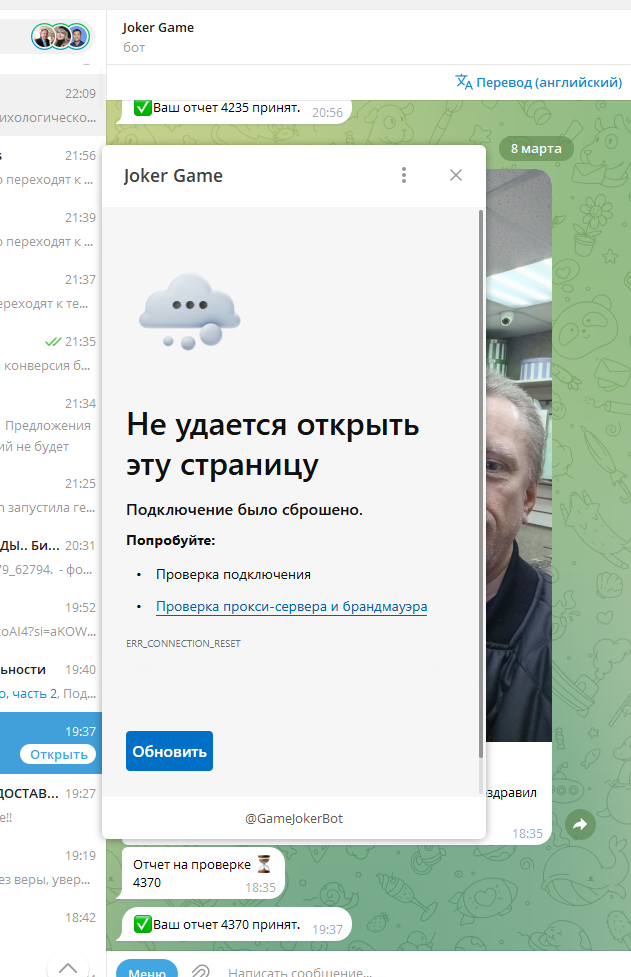This screenshot has width=631, height=977.
Task: Click the @GameJokerBot label in popup footer
Action: coord(294,818)
